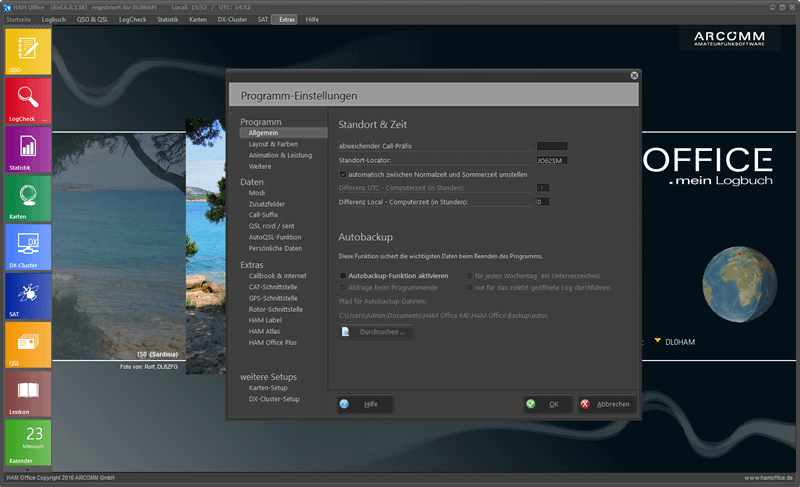Confirm settings with OK button

[x=547, y=404]
